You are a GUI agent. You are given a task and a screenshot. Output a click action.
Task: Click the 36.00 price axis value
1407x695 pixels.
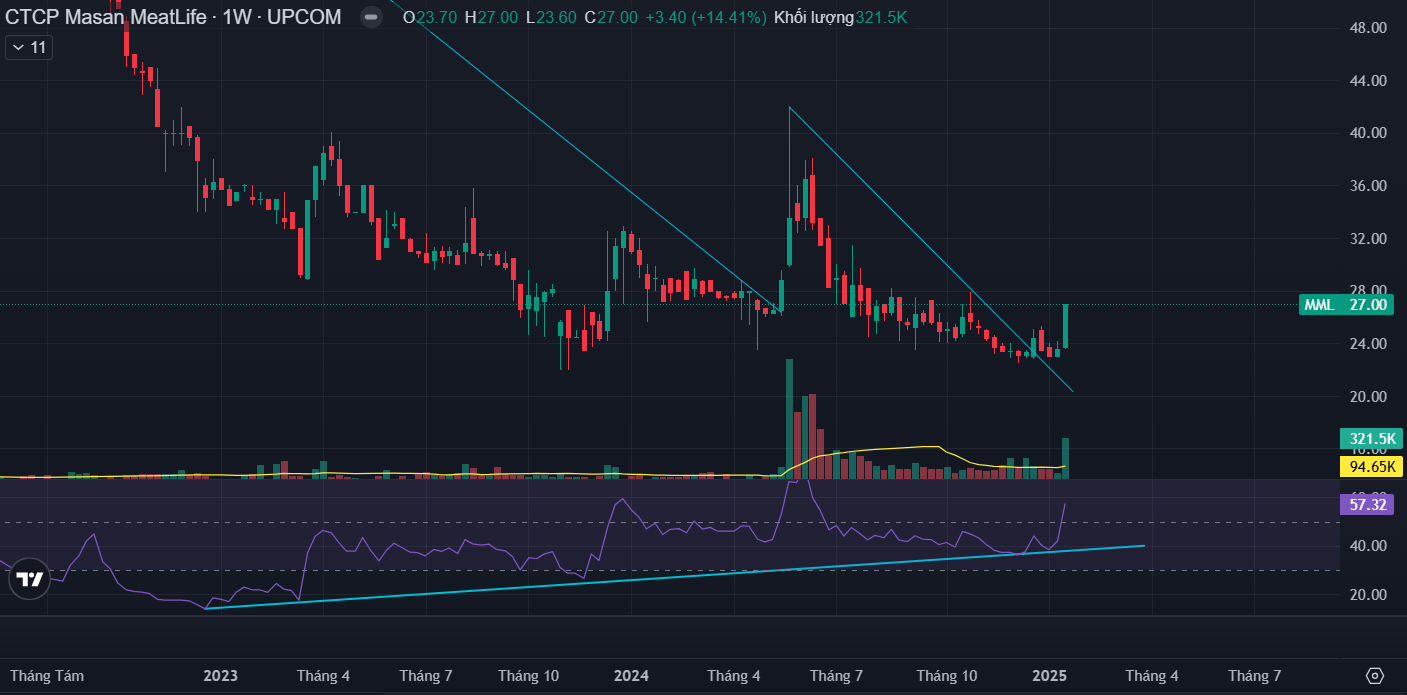(x=1366, y=186)
